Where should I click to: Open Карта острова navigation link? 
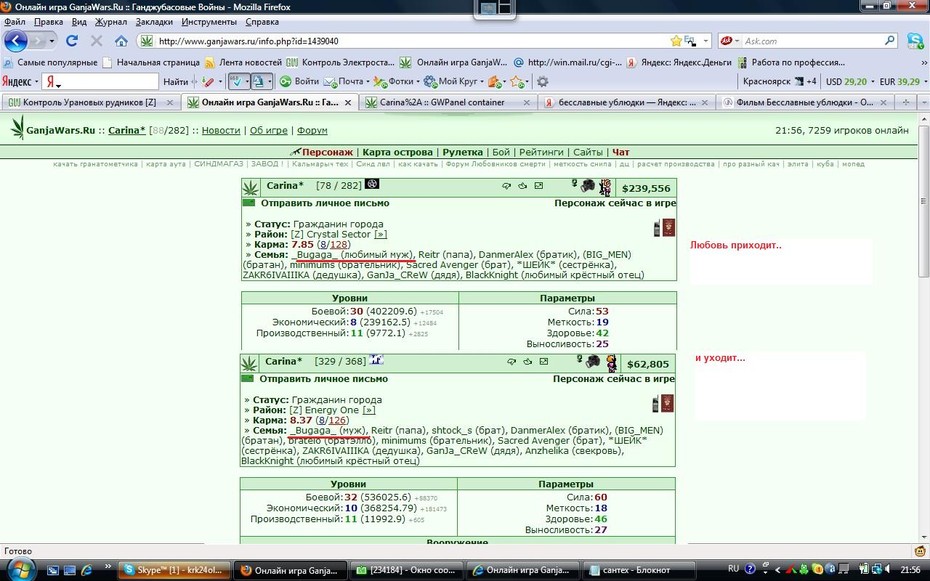[397, 152]
